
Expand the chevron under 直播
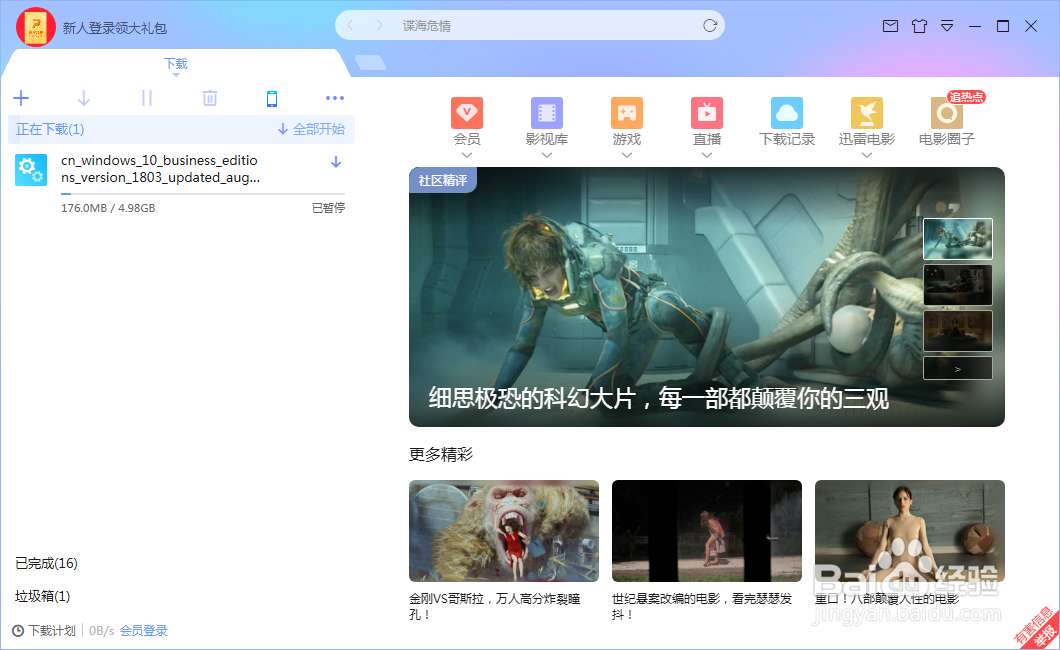coord(706,155)
